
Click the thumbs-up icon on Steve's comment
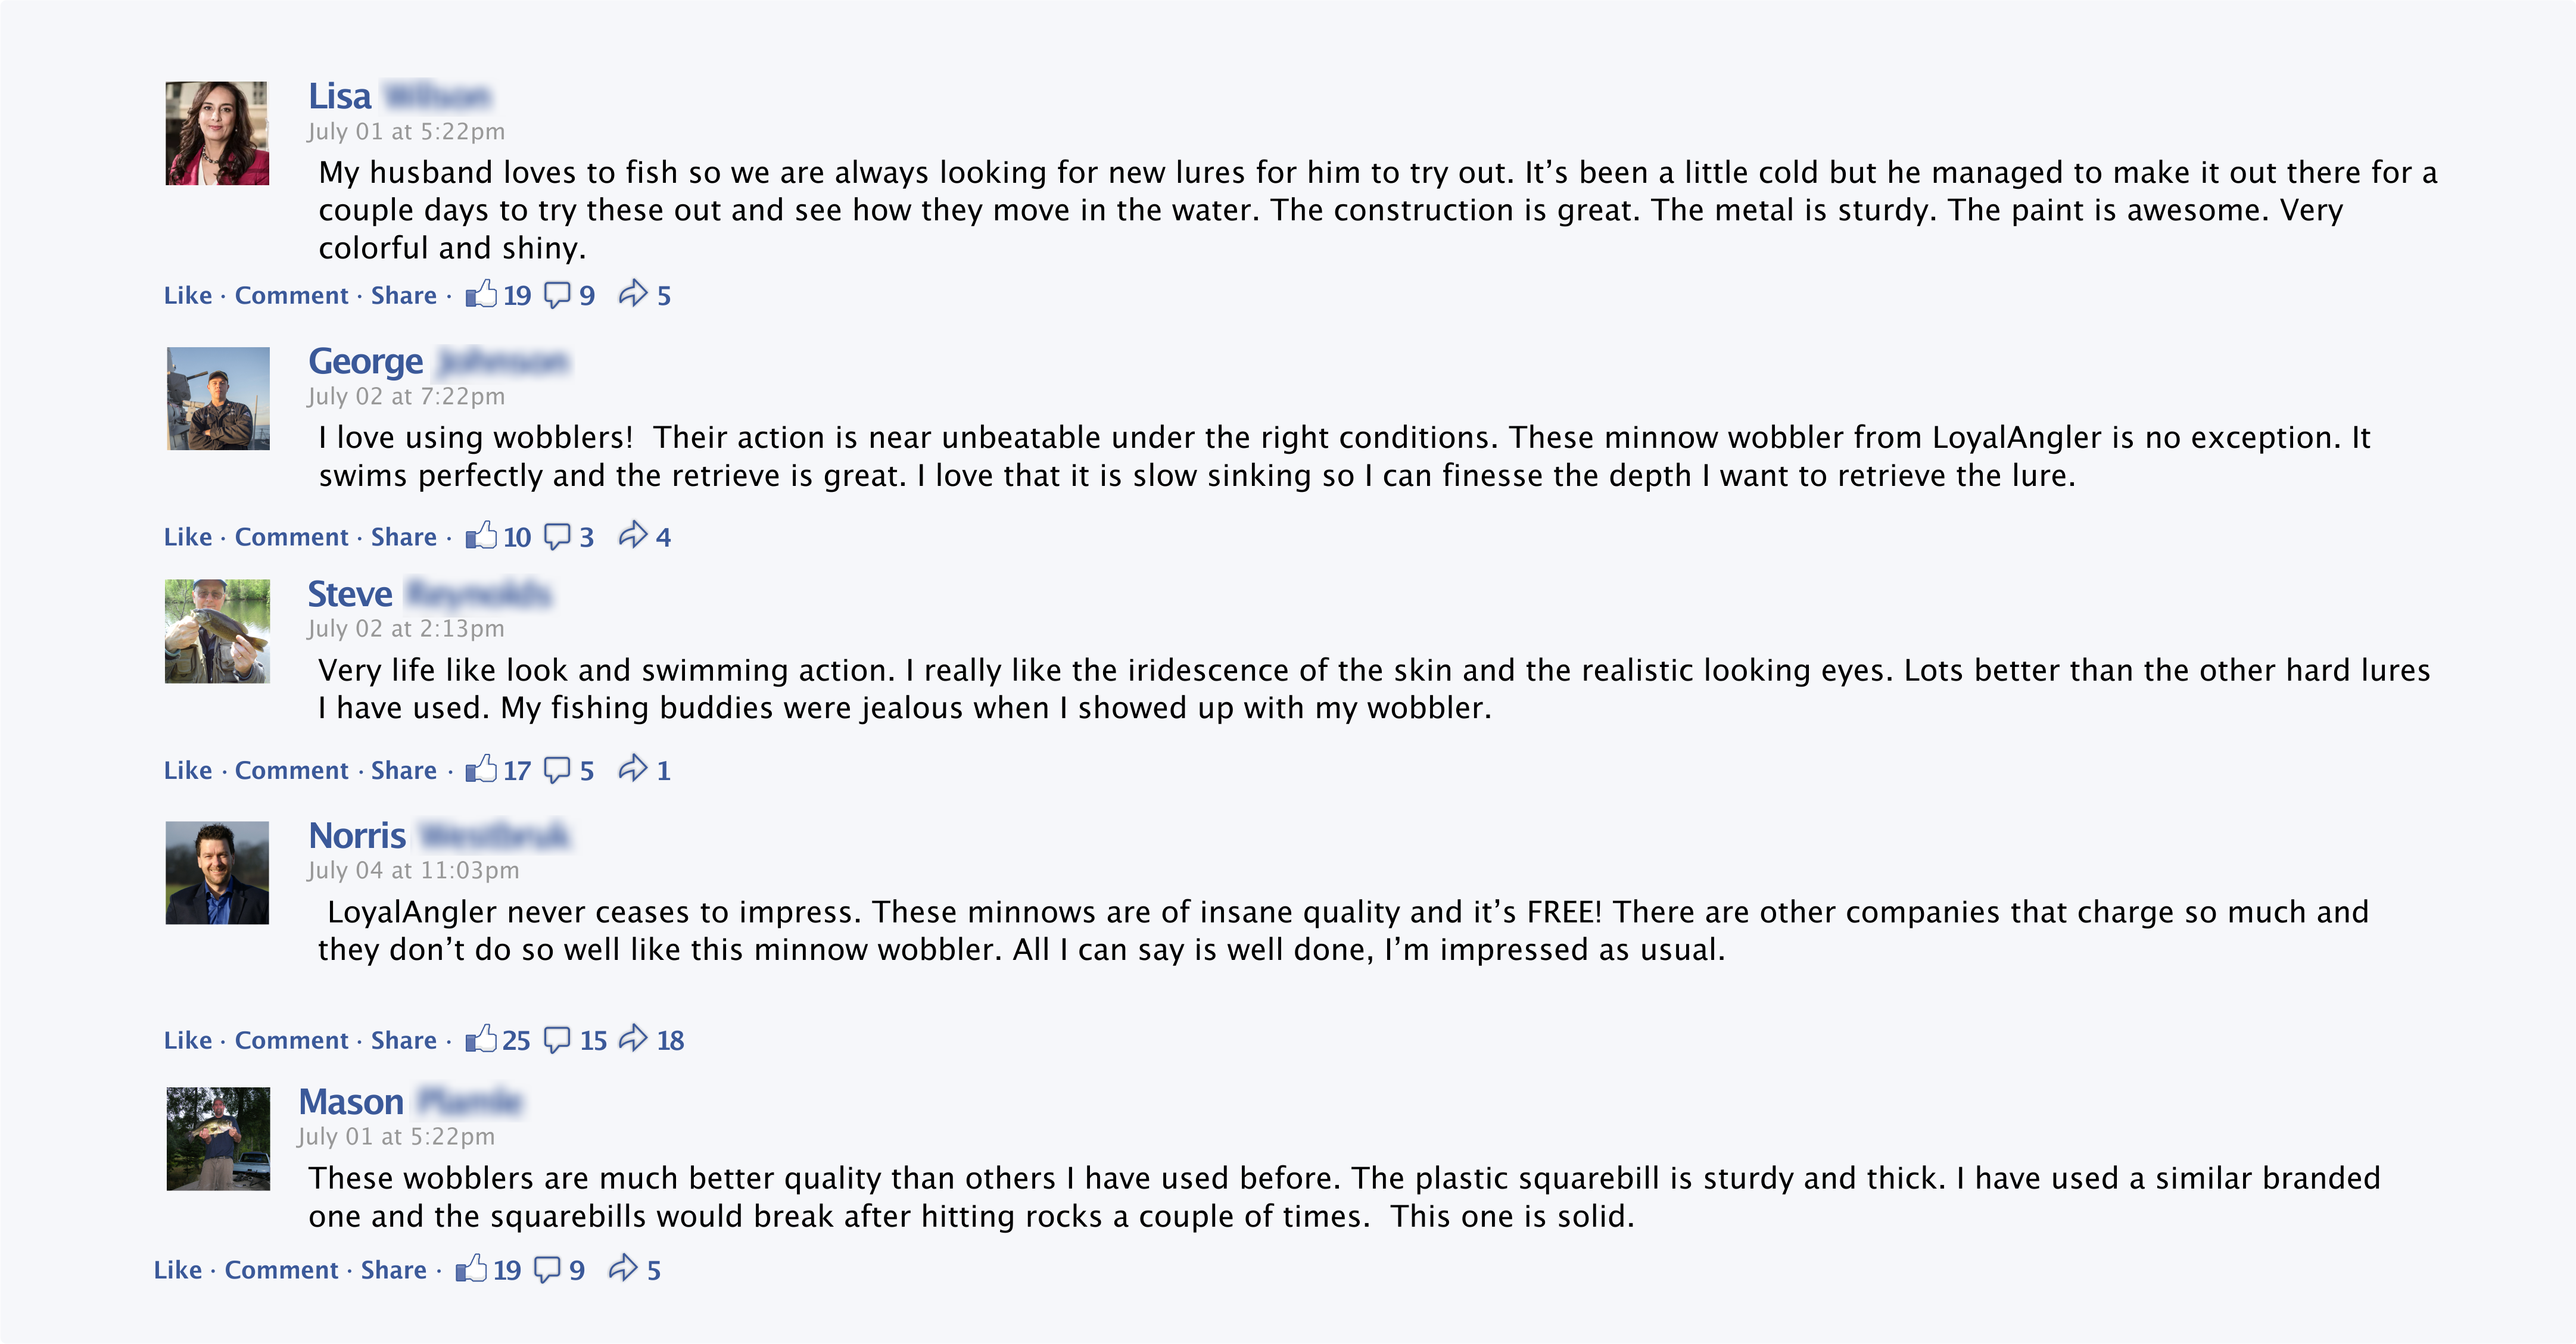481,769
